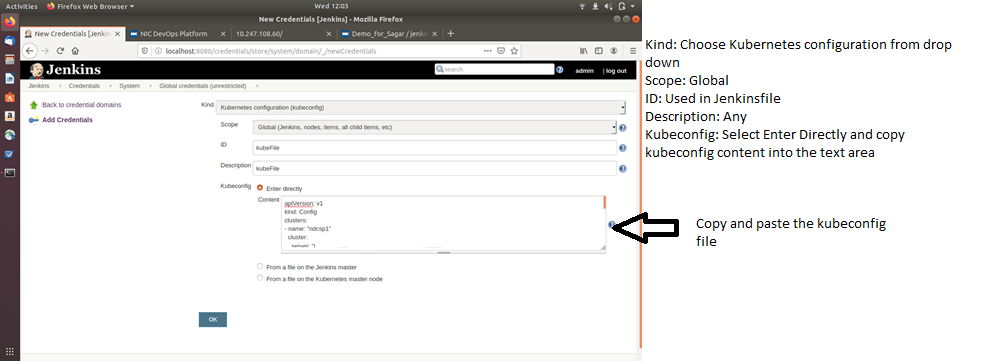The image size is (994, 361).
Task: Click the textarea resize bar below Content
Action: (x=444, y=252)
